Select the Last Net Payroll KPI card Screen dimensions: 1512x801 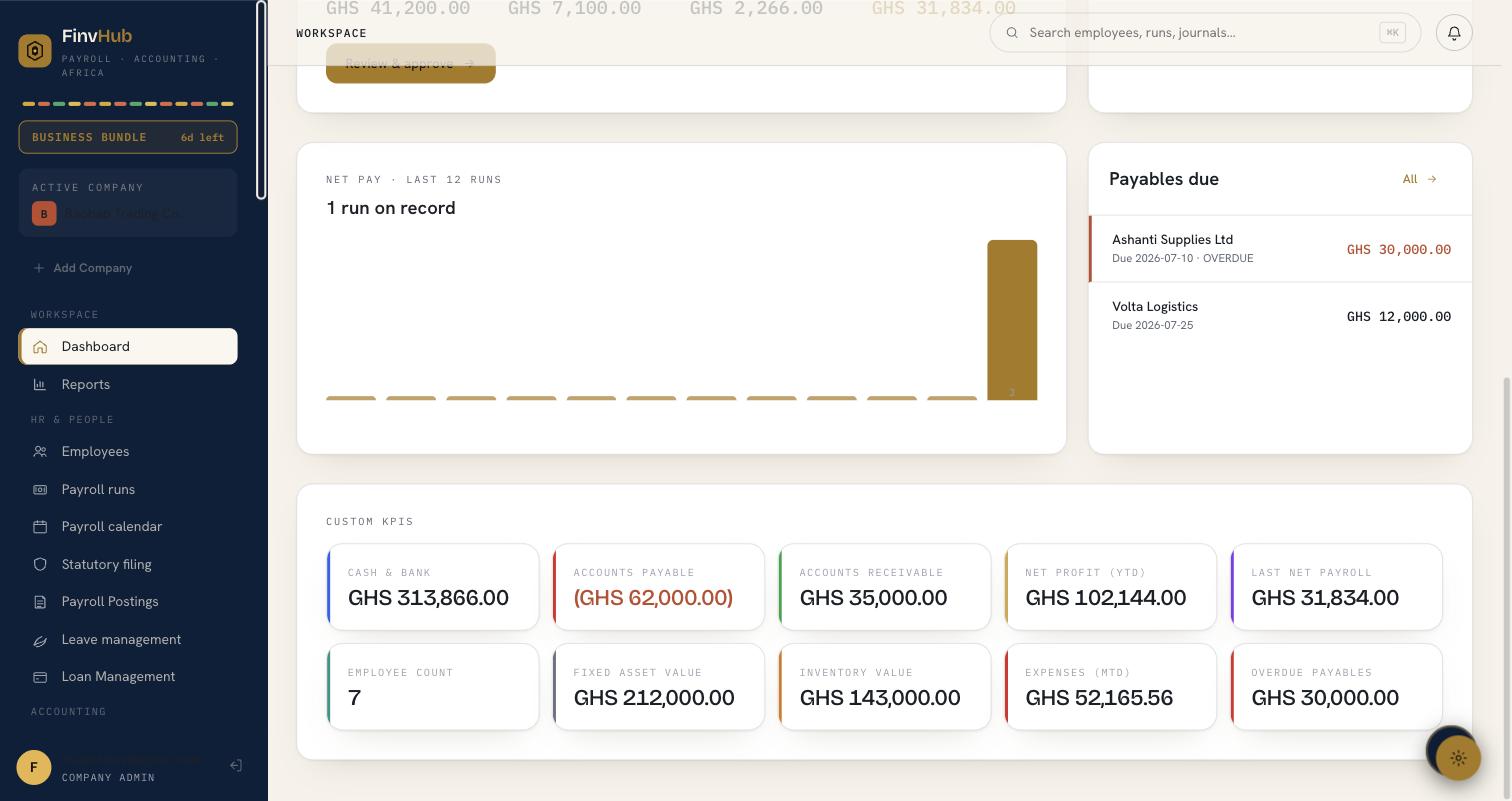pyautogui.click(x=1337, y=587)
